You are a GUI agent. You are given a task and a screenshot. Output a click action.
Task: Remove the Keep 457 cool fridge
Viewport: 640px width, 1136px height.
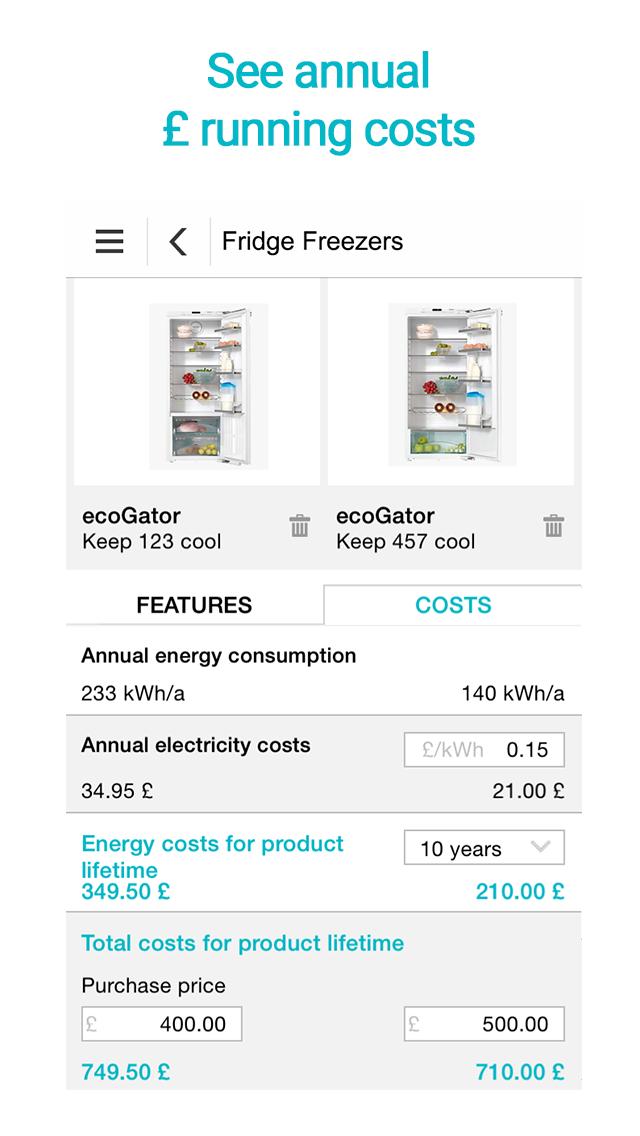point(553,526)
